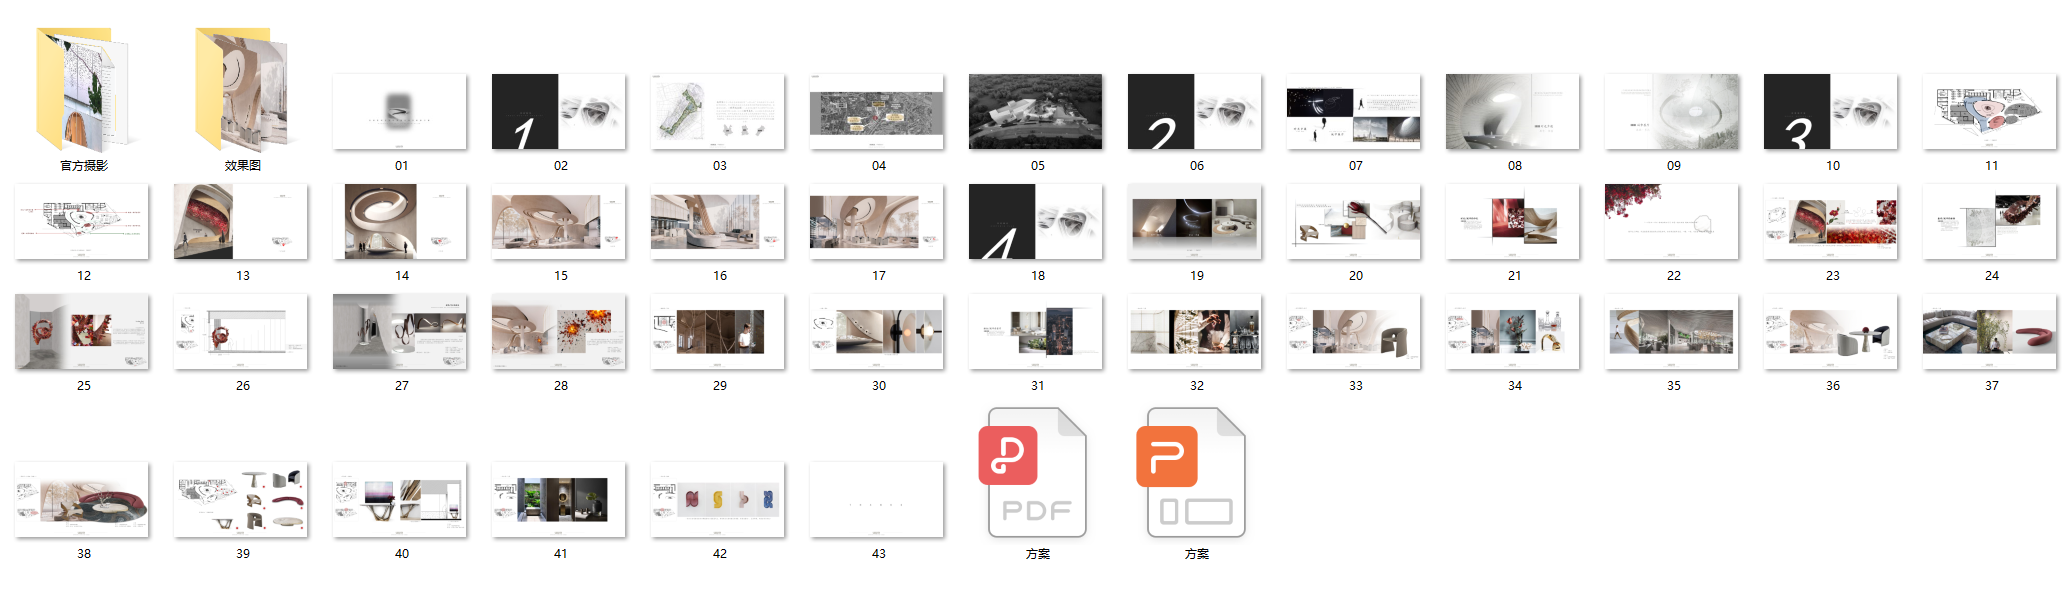Select image 29 with dark wood panels
Screen dimensions: 2070x595
pos(719,331)
